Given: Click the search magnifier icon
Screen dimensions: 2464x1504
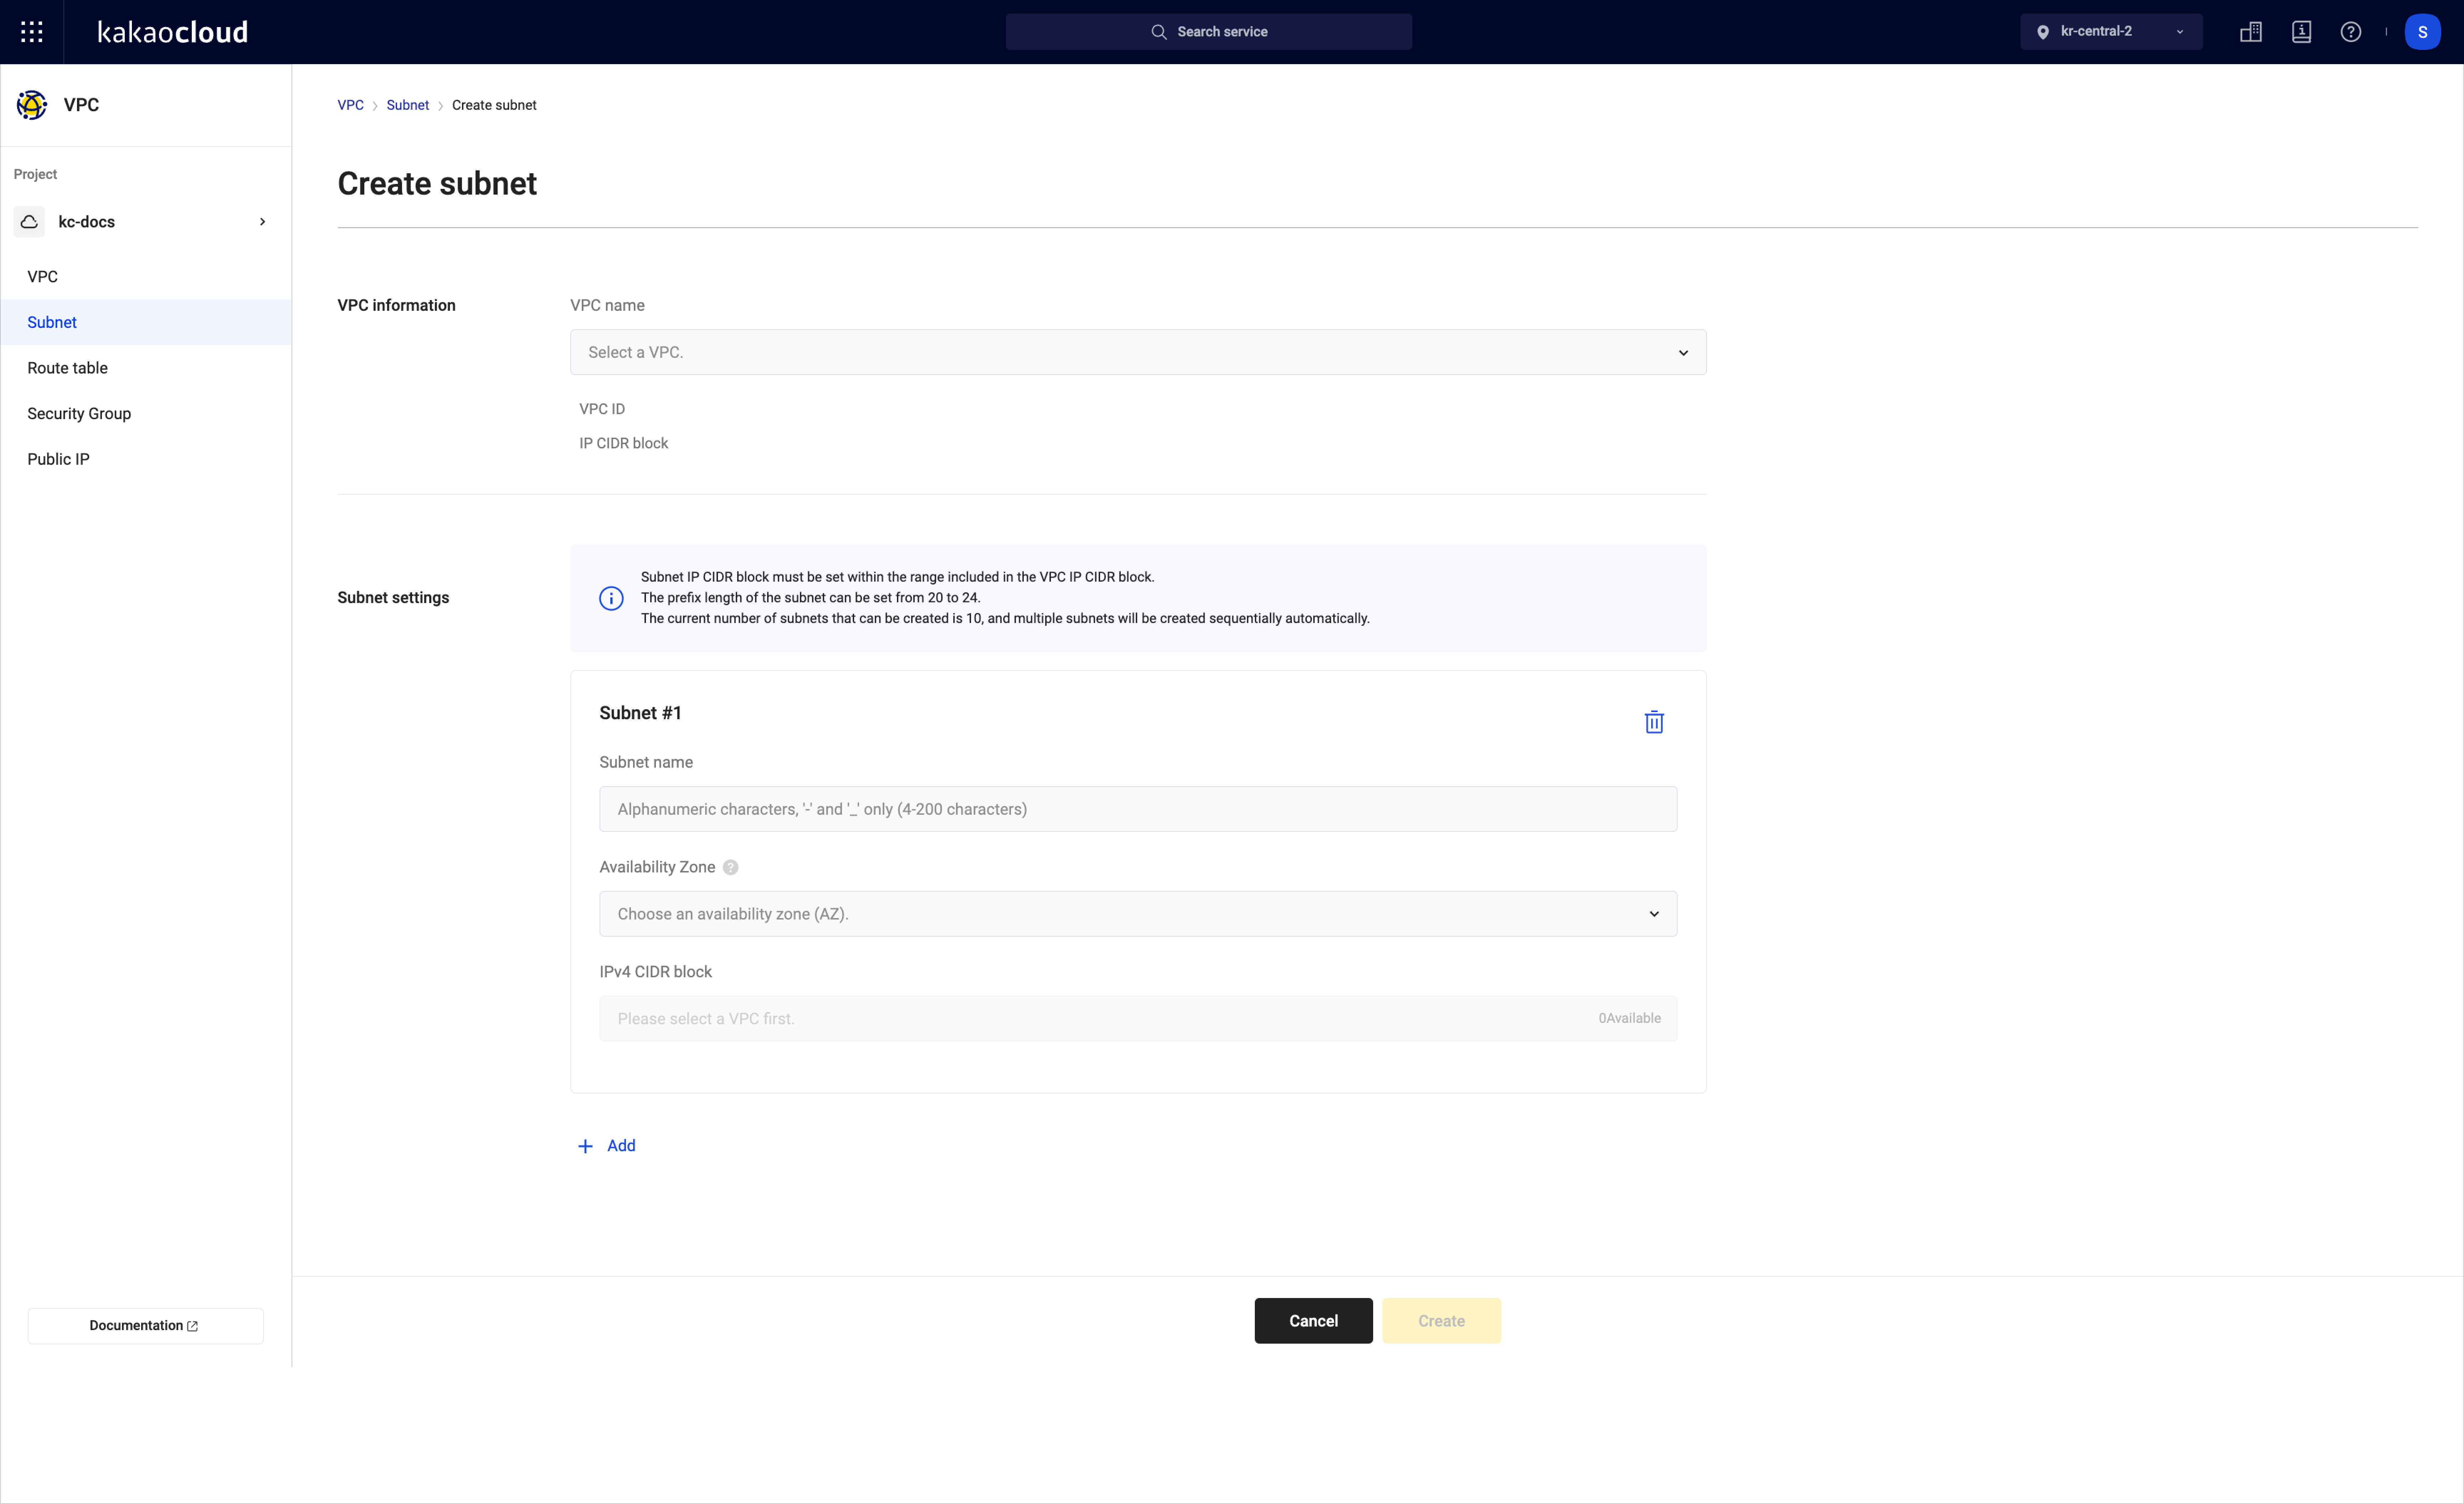Looking at the screenshot, I should [x=1159, y=32].
